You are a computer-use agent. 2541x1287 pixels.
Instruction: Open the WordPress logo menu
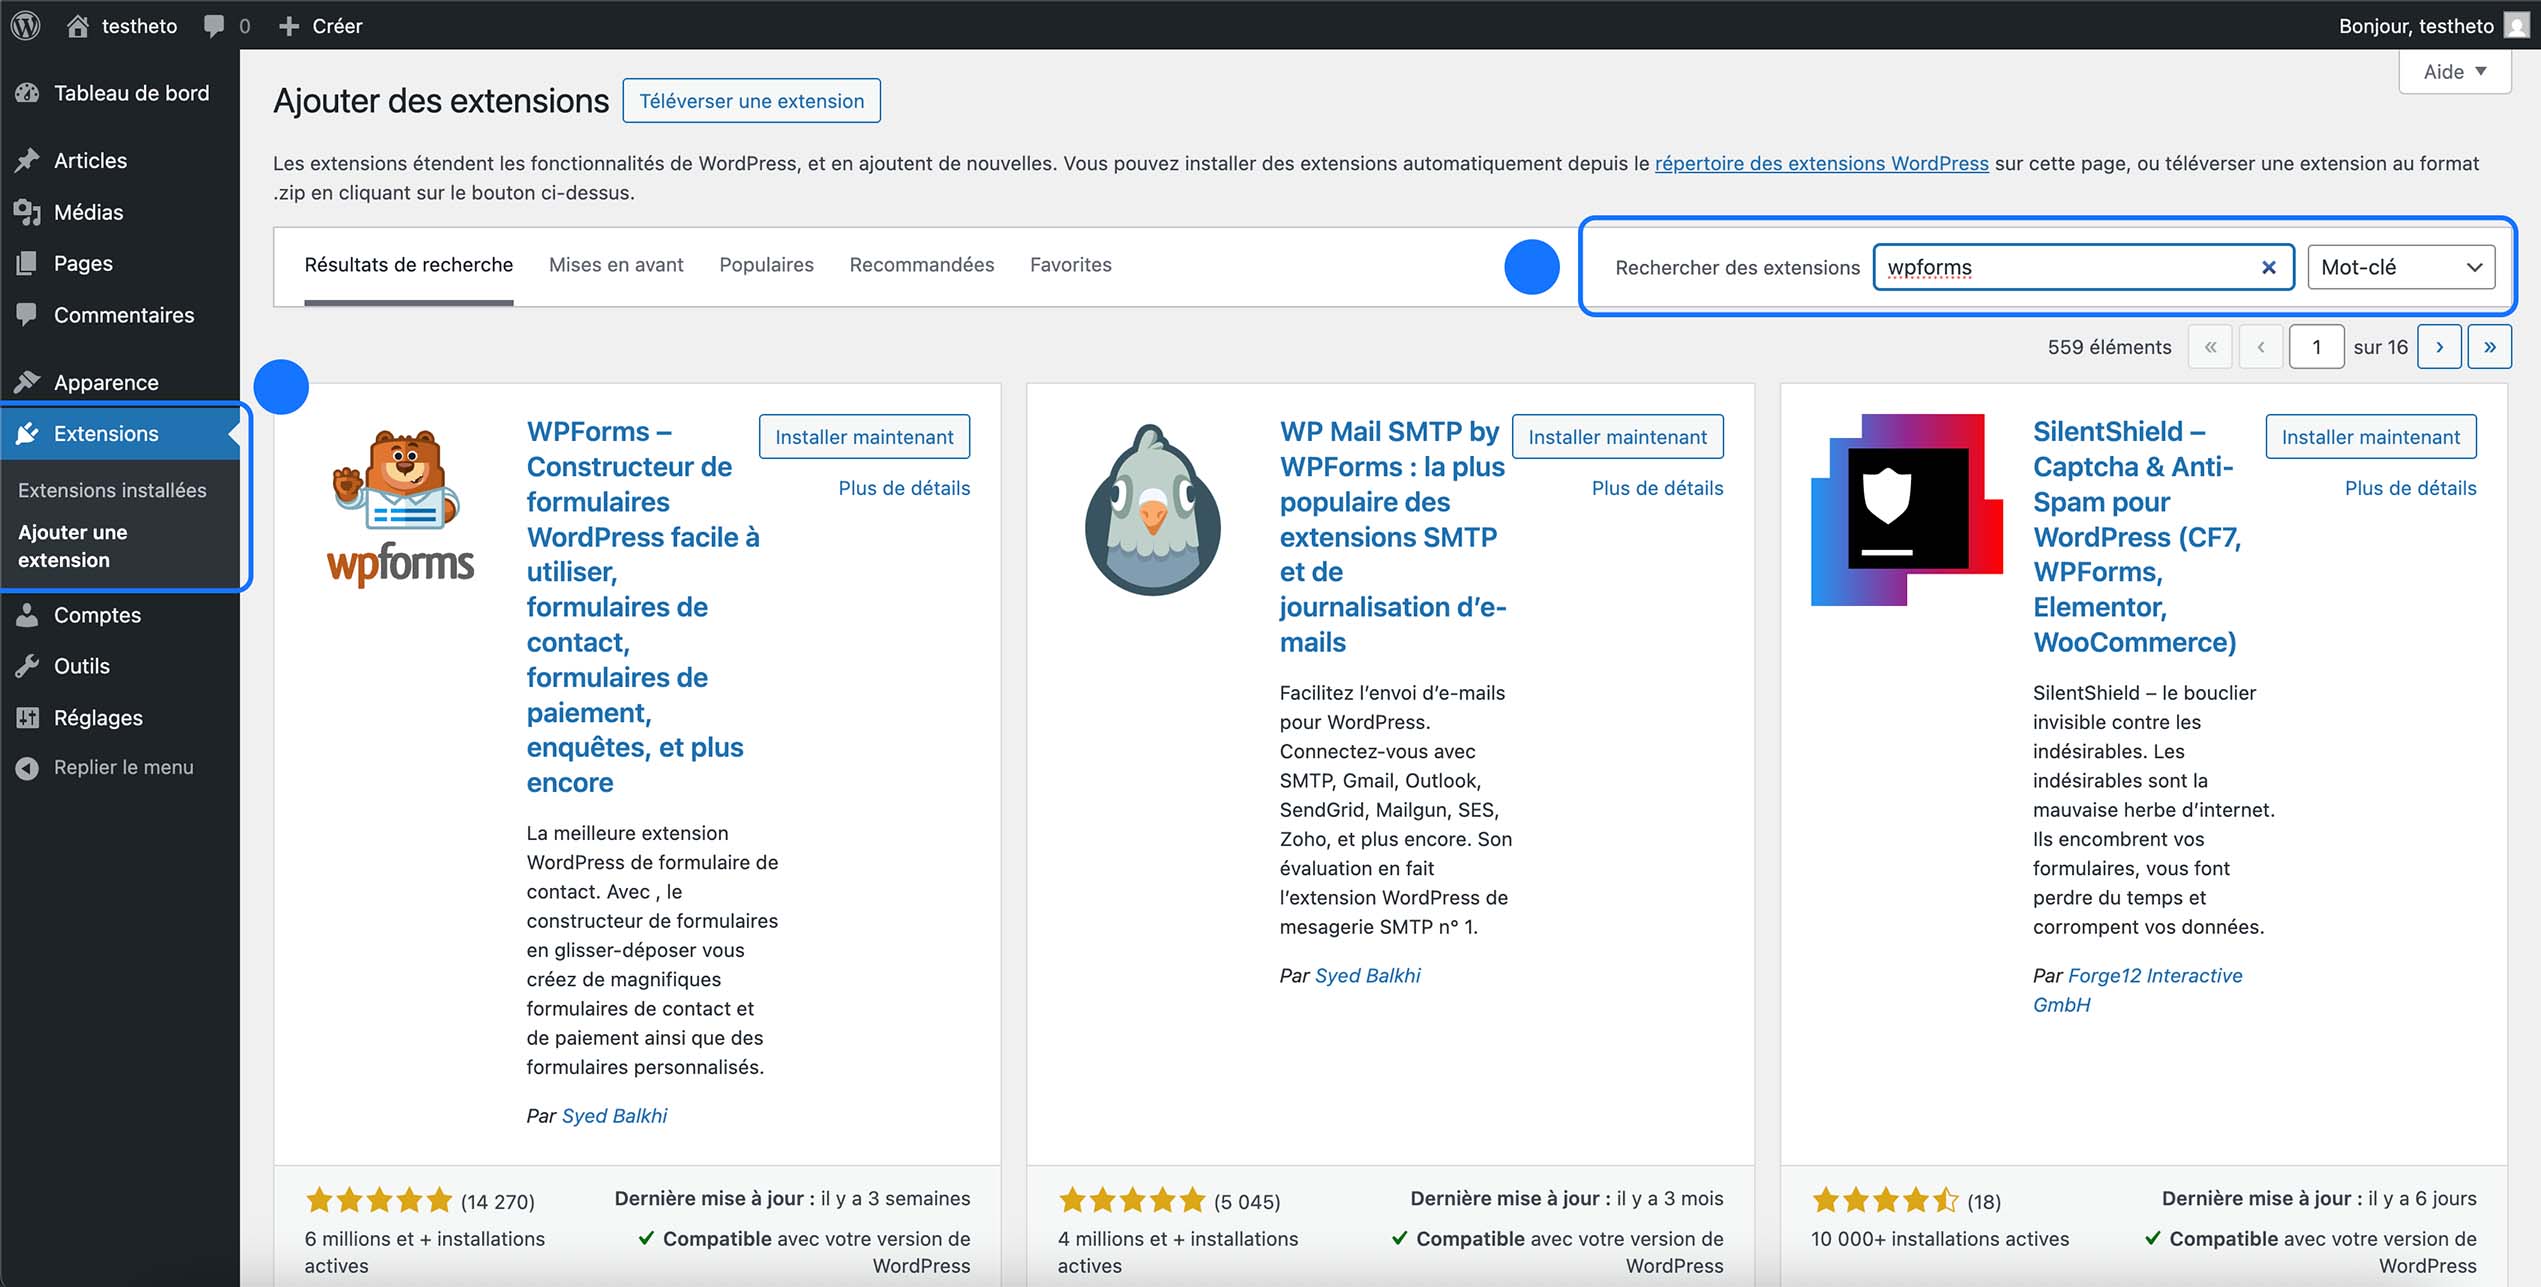pos(24,25)
